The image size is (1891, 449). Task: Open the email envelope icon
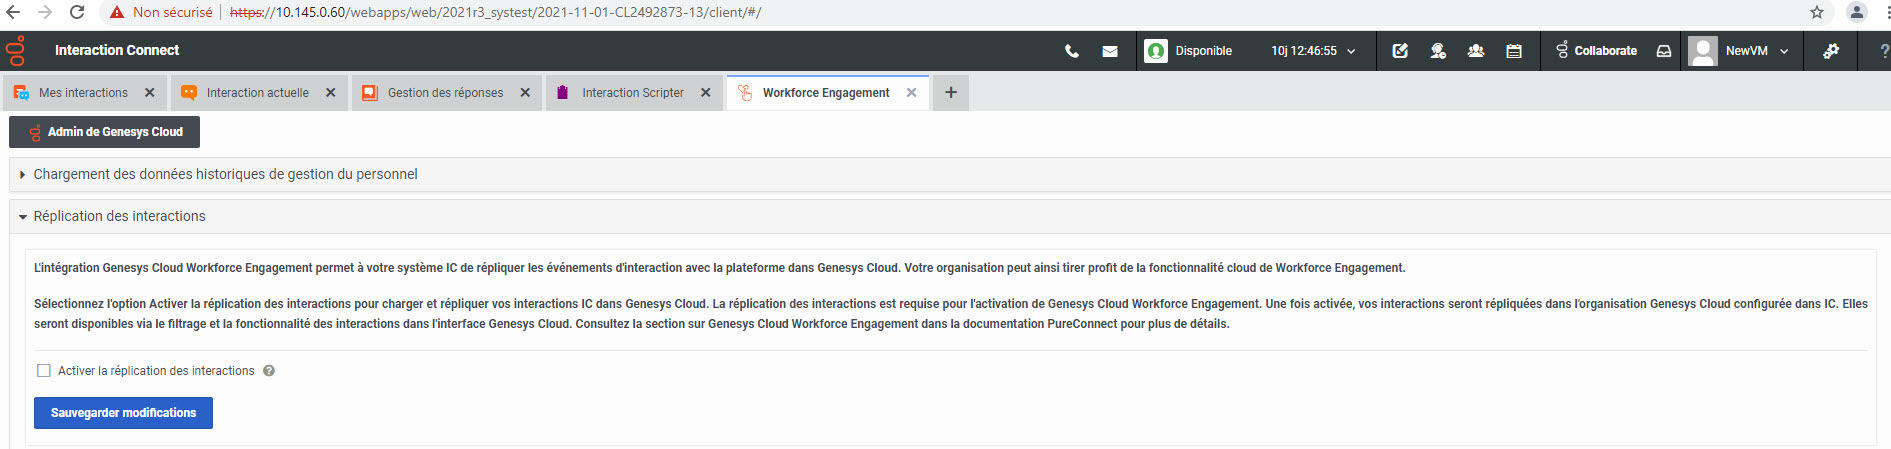point(1110,51)
